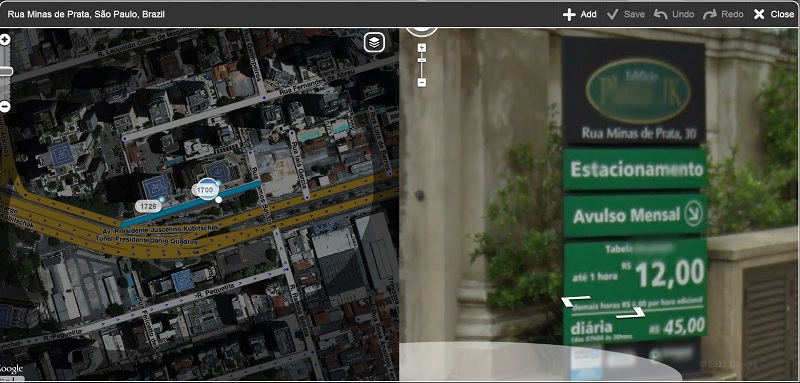Viewport: 800px width, 383px height.
Task: Add a new feature
Action: point(580,14)
